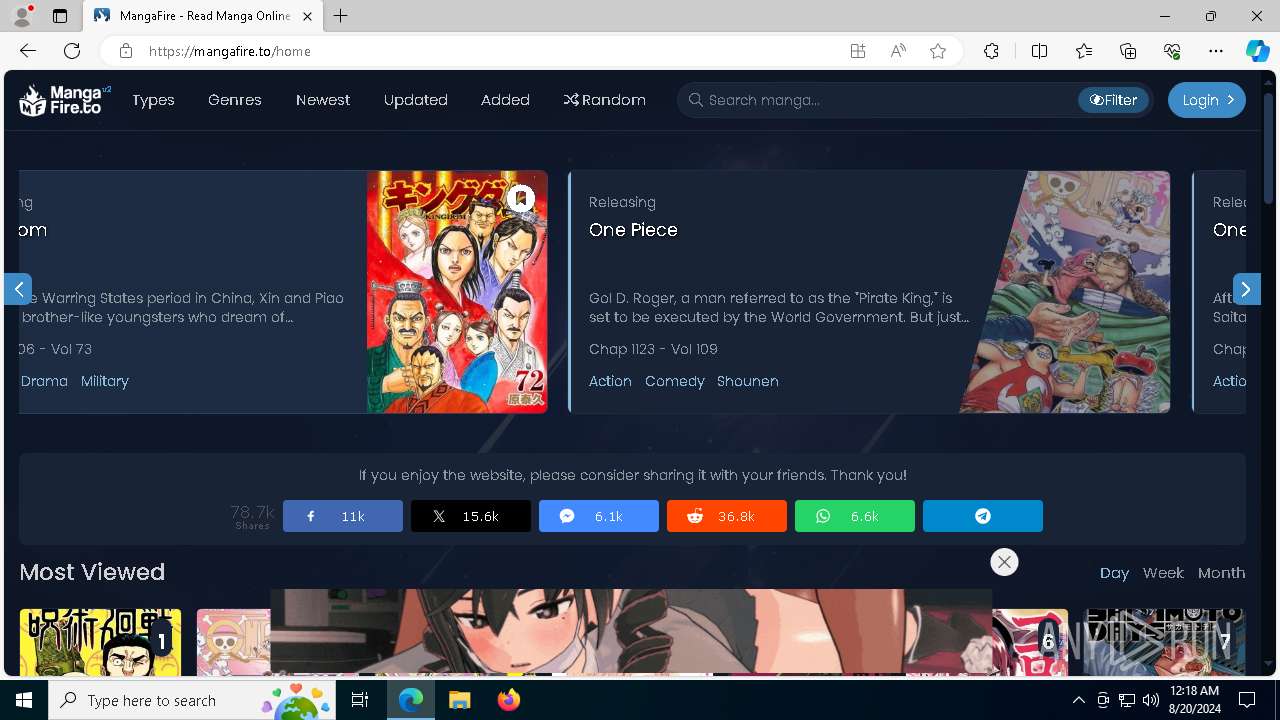Close the overlay ad banner
The height and width of the screenshot is (720, 1280).
(x=1004, y=562)
